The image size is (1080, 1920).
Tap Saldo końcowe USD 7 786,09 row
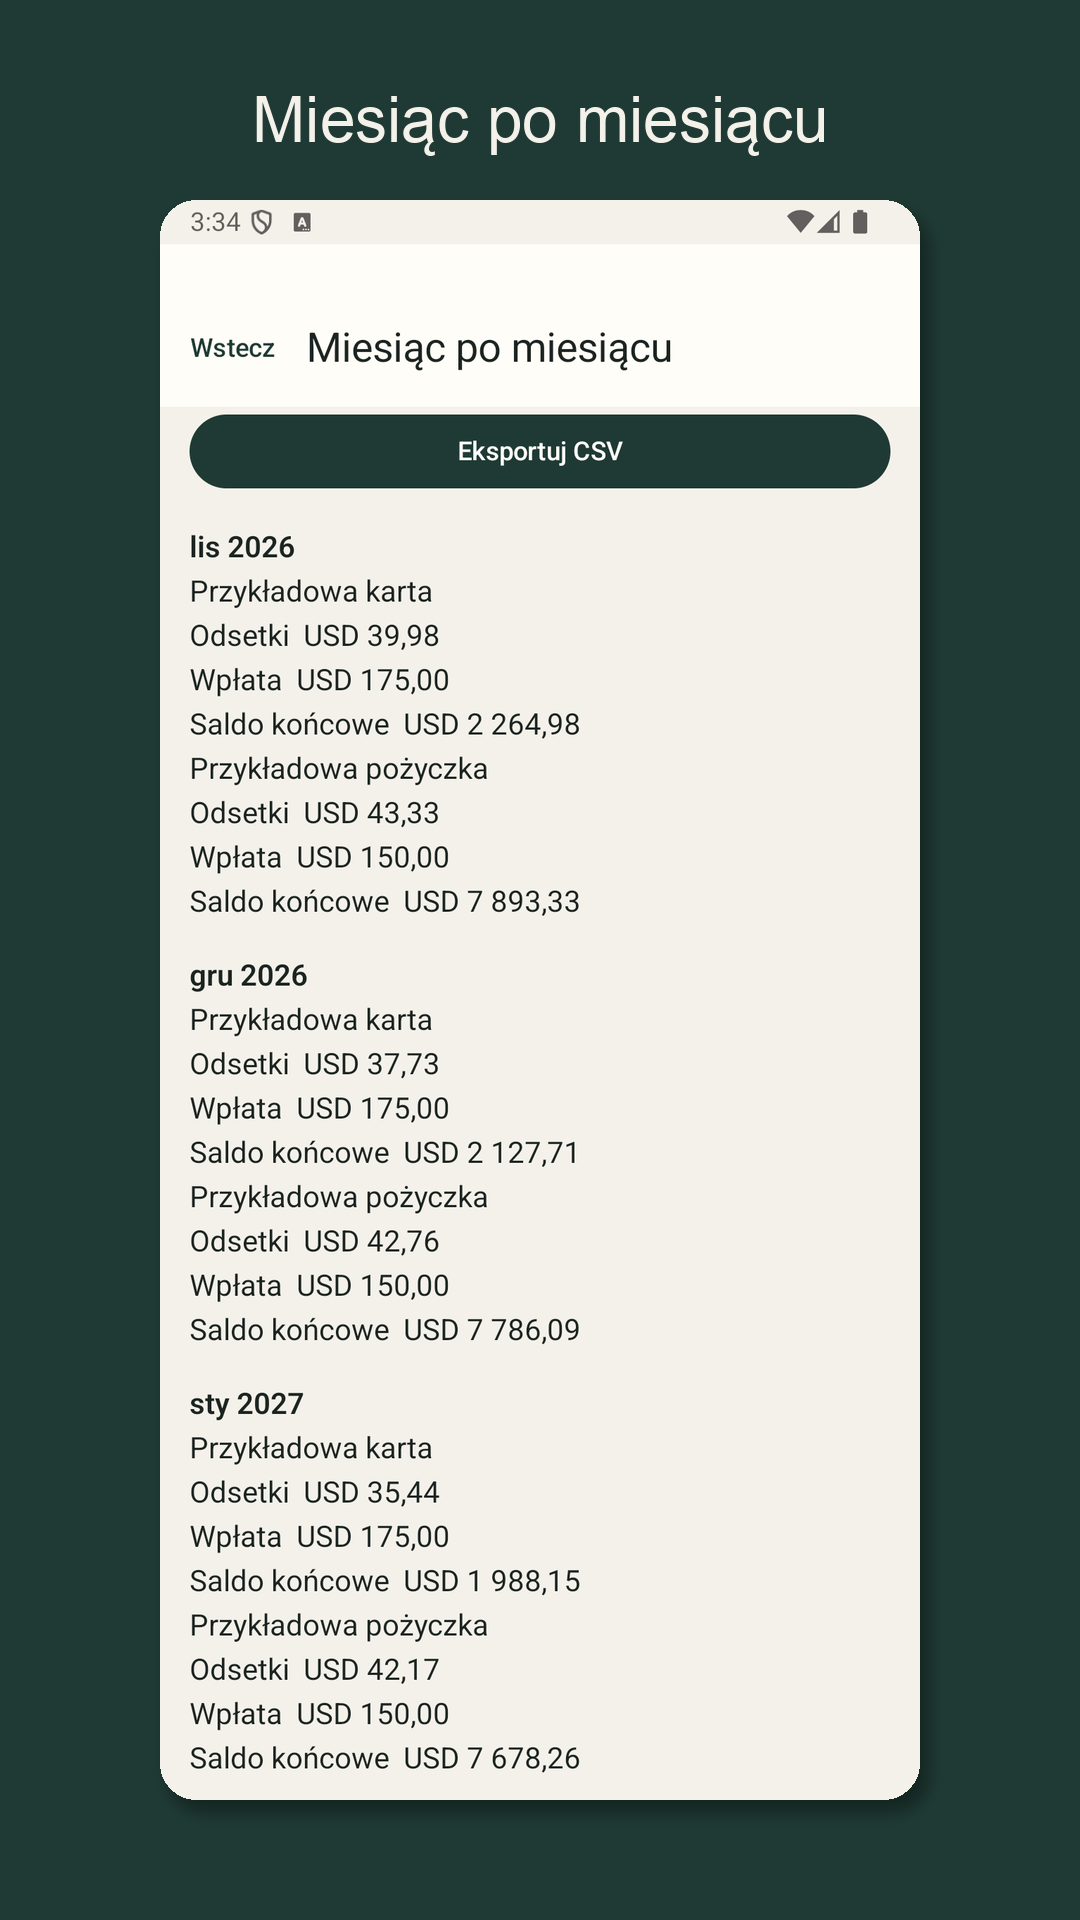coord(385,1330)
